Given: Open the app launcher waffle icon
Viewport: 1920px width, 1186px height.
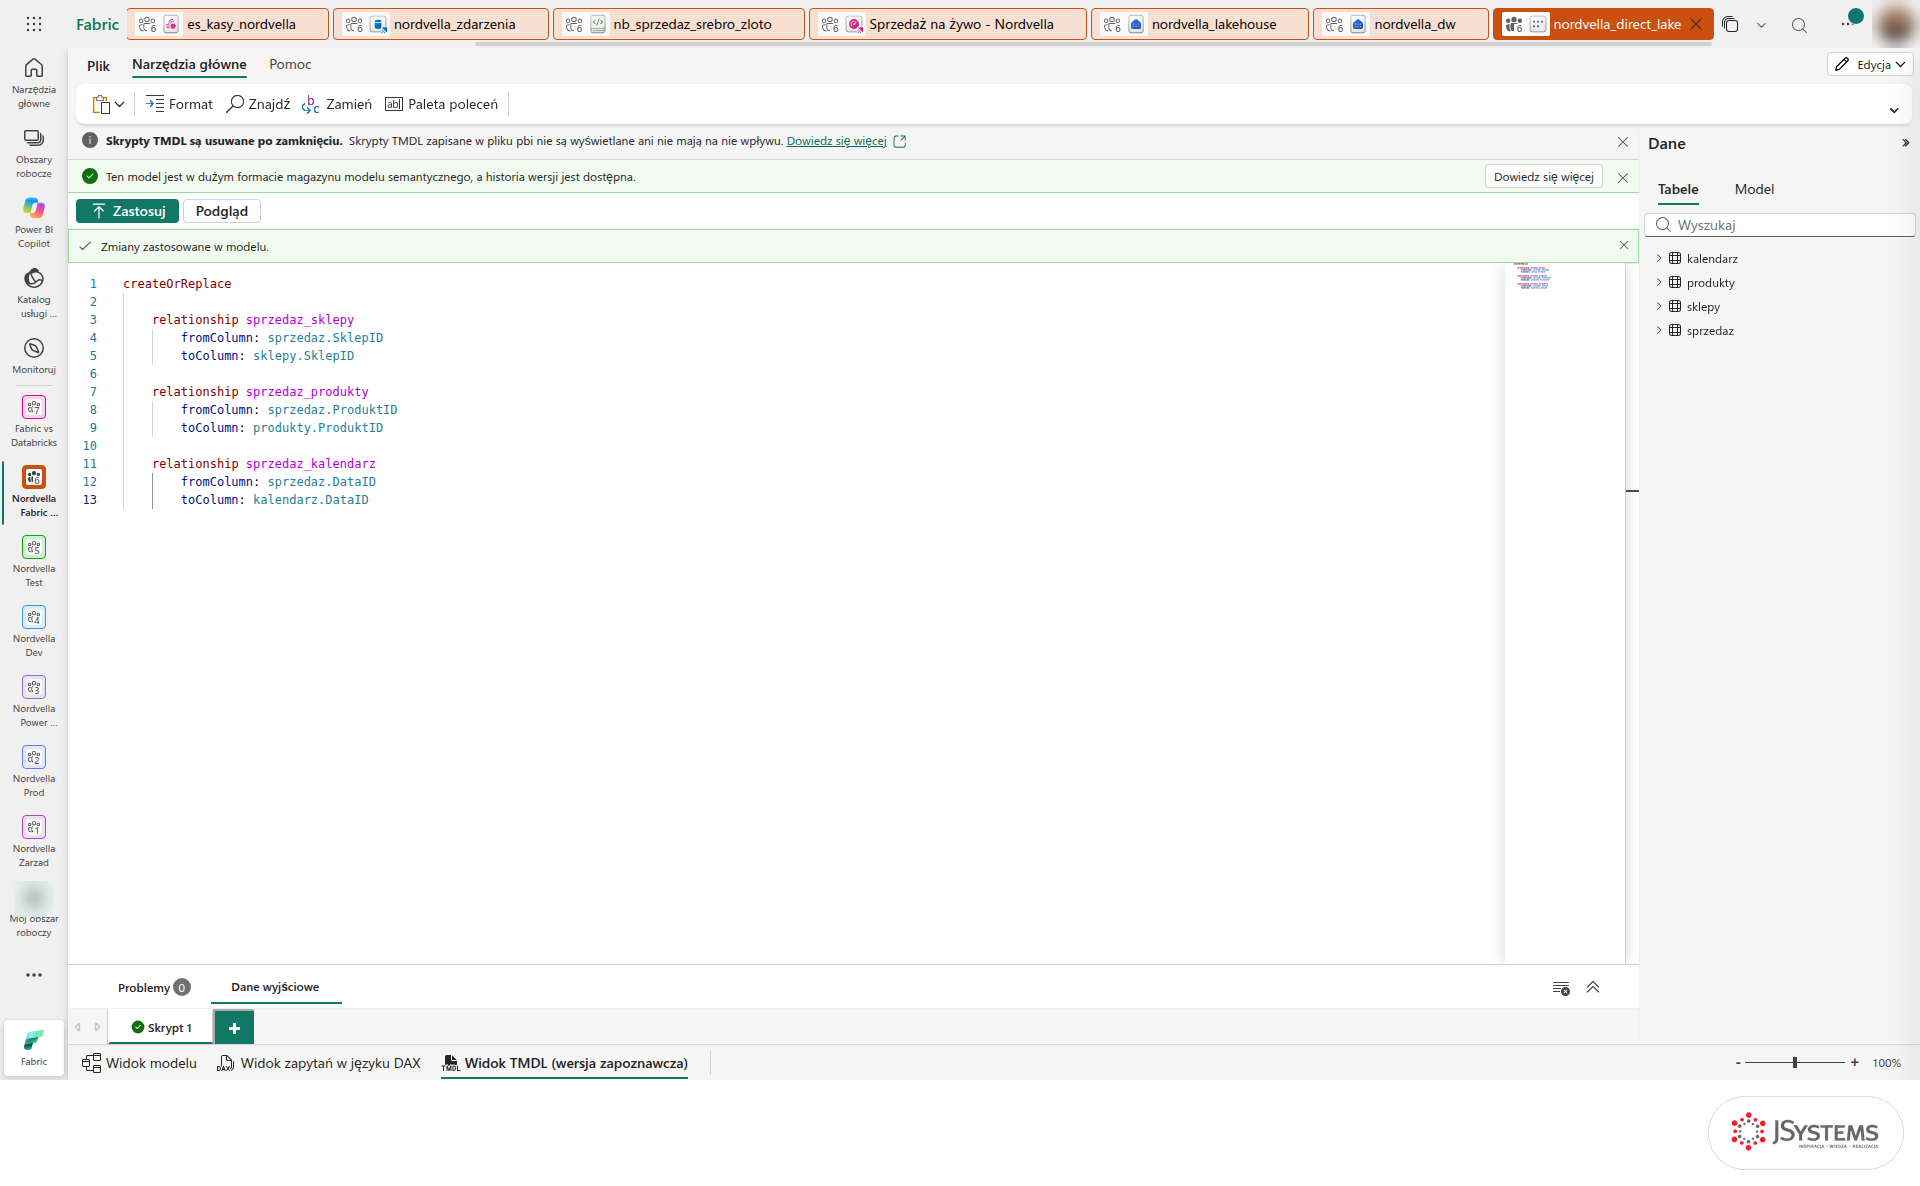Looking at the screenshot, I should point(34,24).
